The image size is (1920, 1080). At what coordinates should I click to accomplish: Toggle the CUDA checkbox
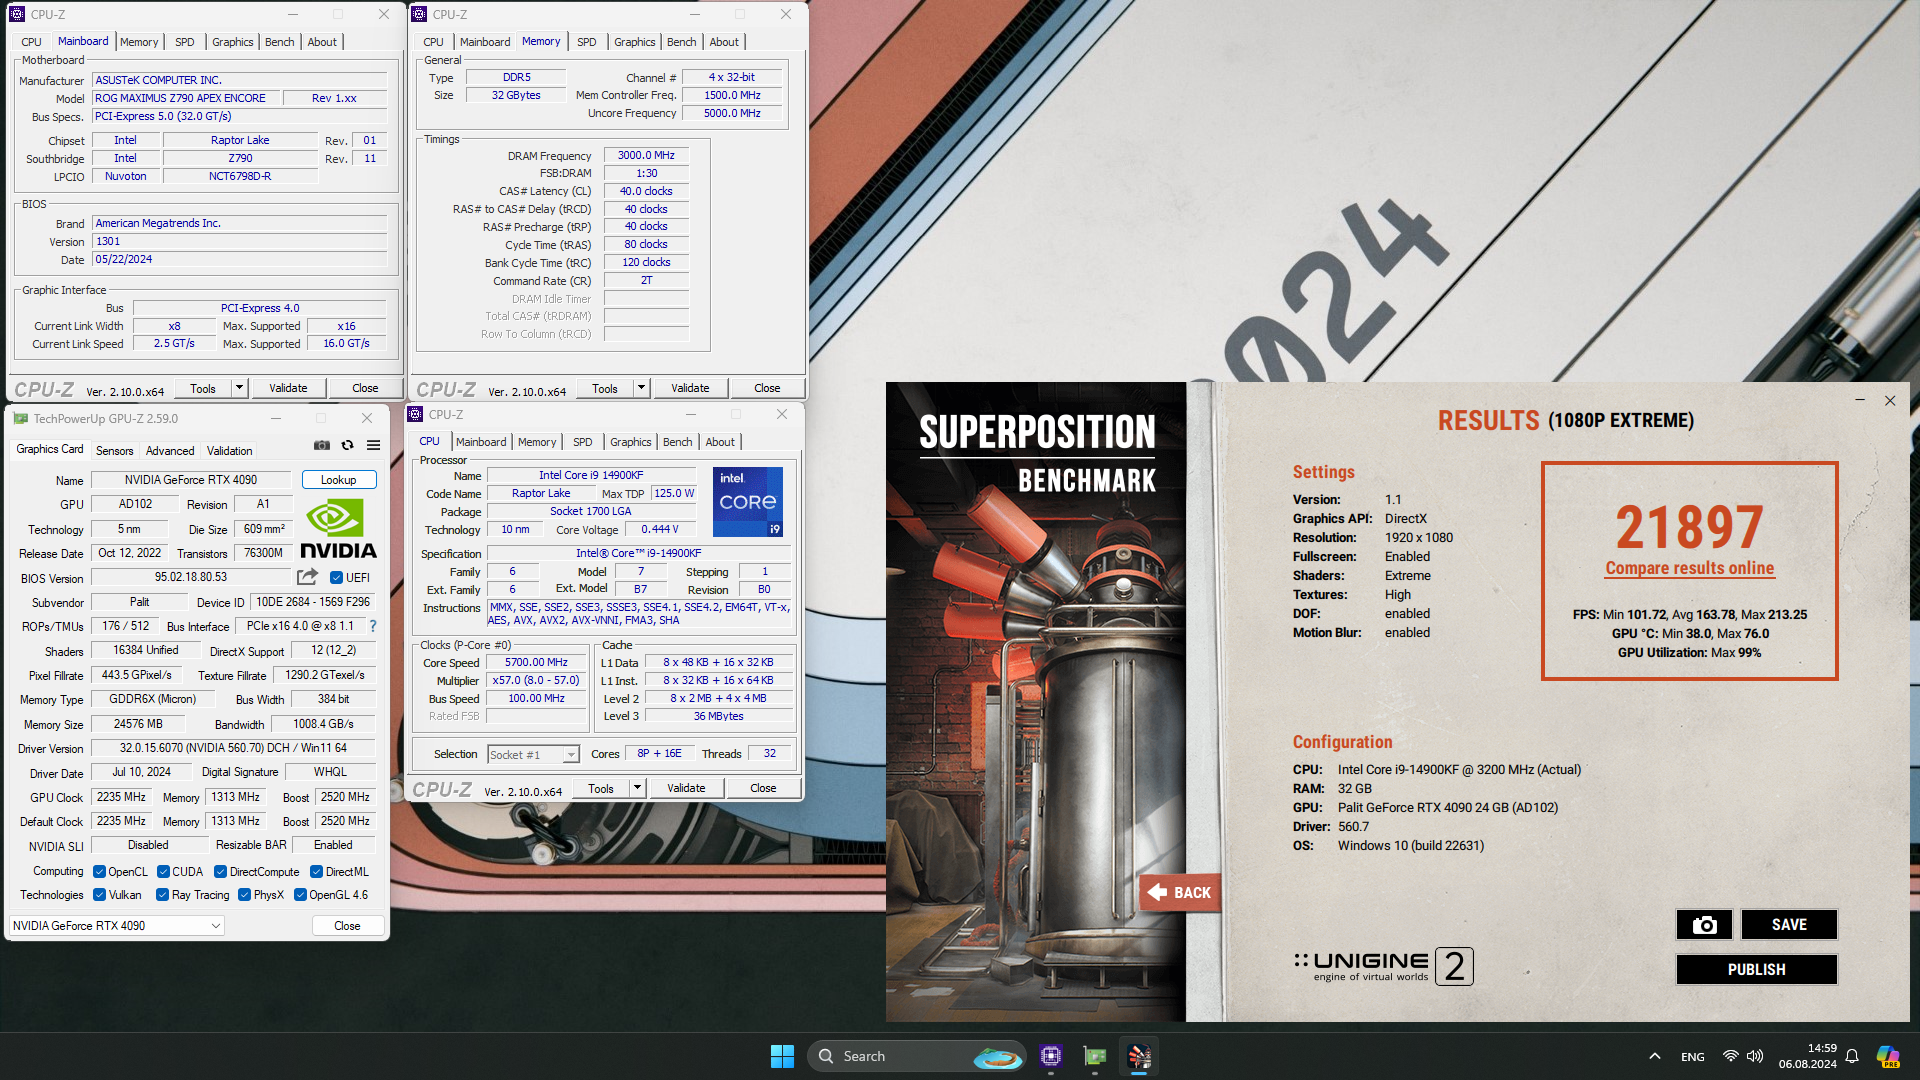tap(163, 871)
